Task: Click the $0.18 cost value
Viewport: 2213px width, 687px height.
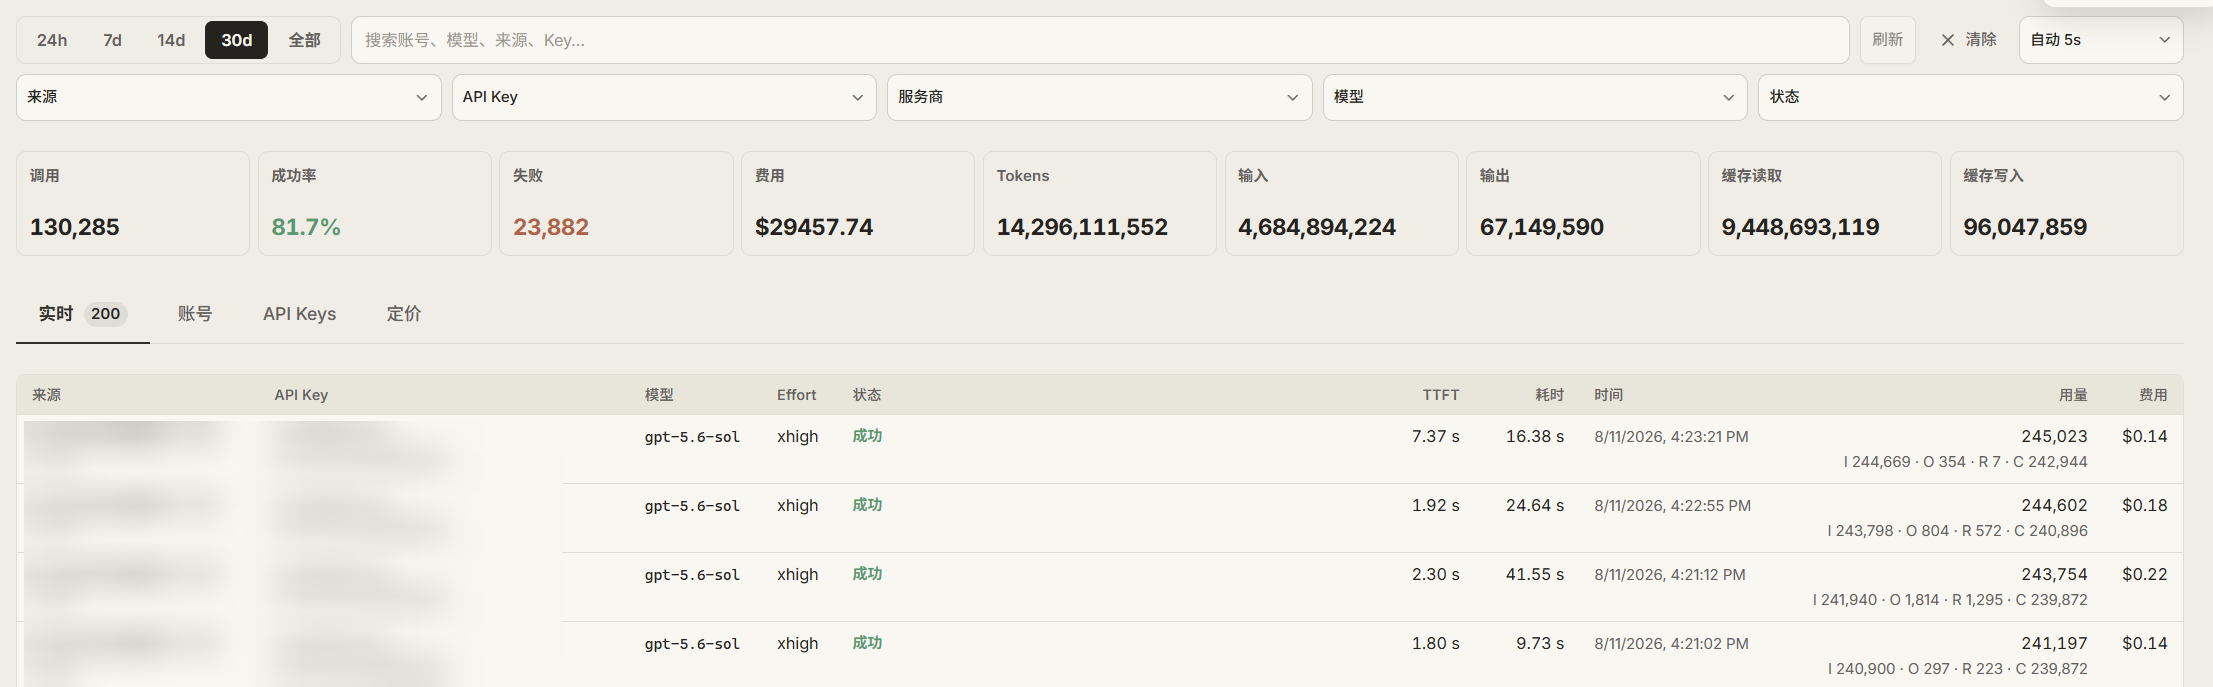Action: coord(2145,506)
